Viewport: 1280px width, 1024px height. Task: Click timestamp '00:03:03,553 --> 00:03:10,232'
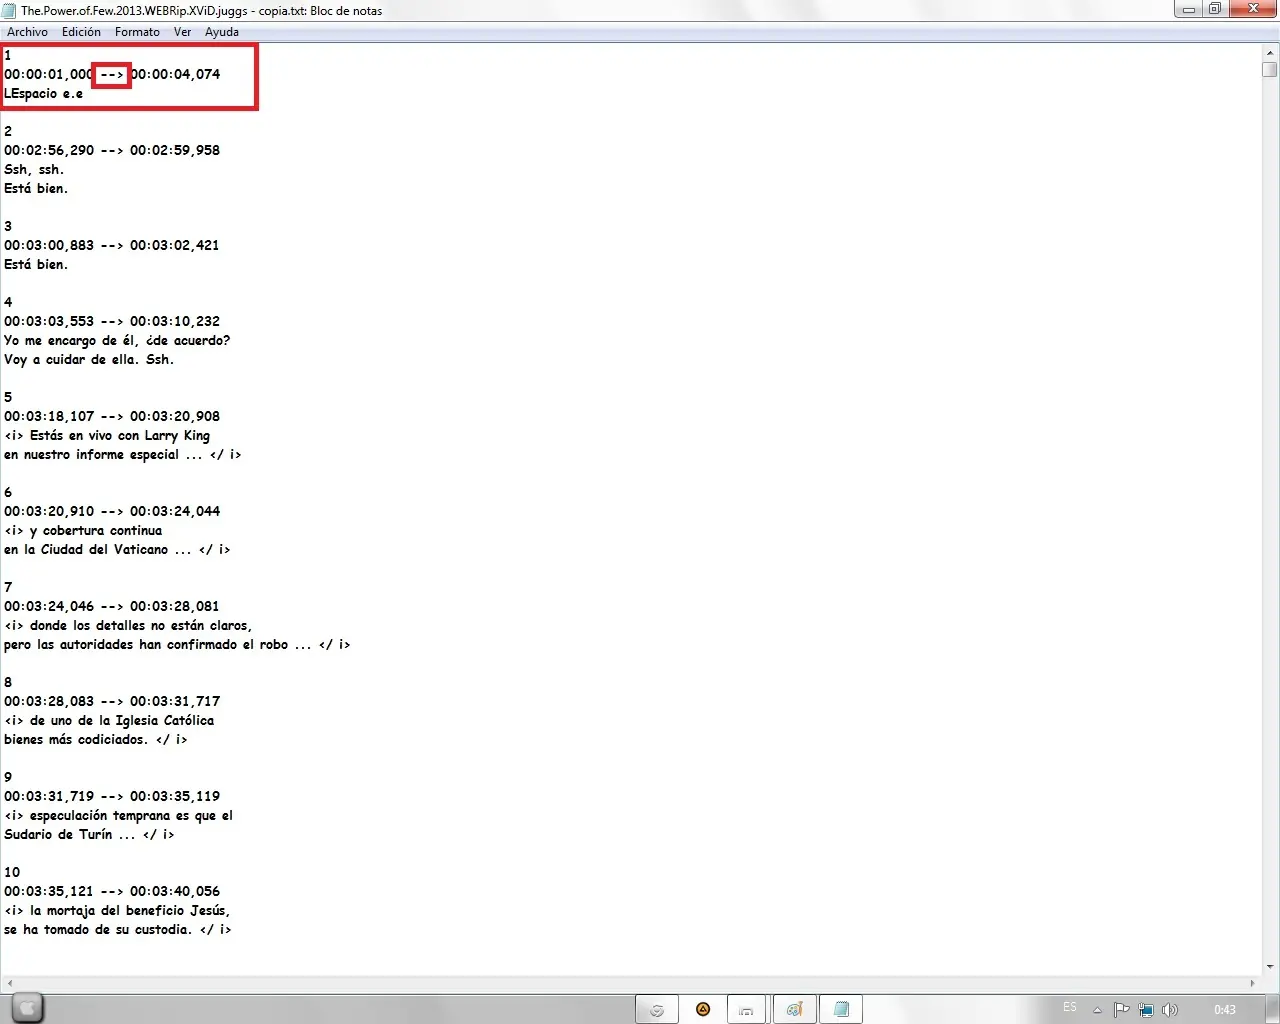[x=112, y=322]
